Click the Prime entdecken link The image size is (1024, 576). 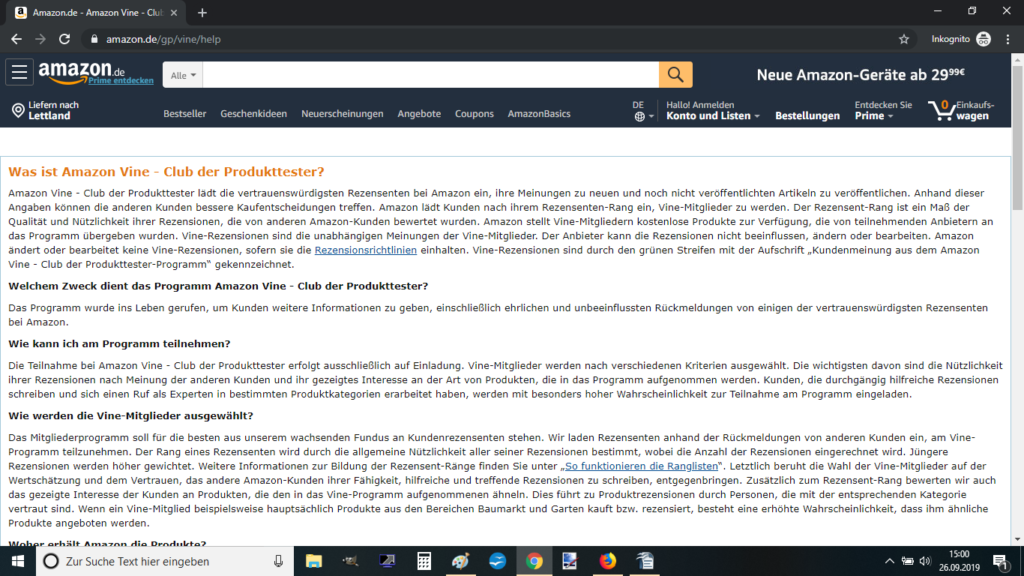click(121, 80)
